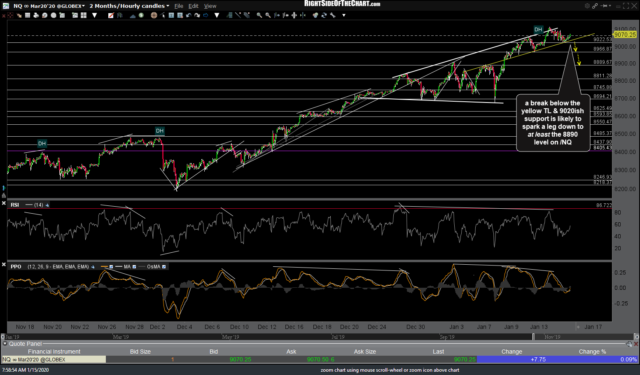
Task: Click the Ask Size column header
Action: [x=365, y=352]
